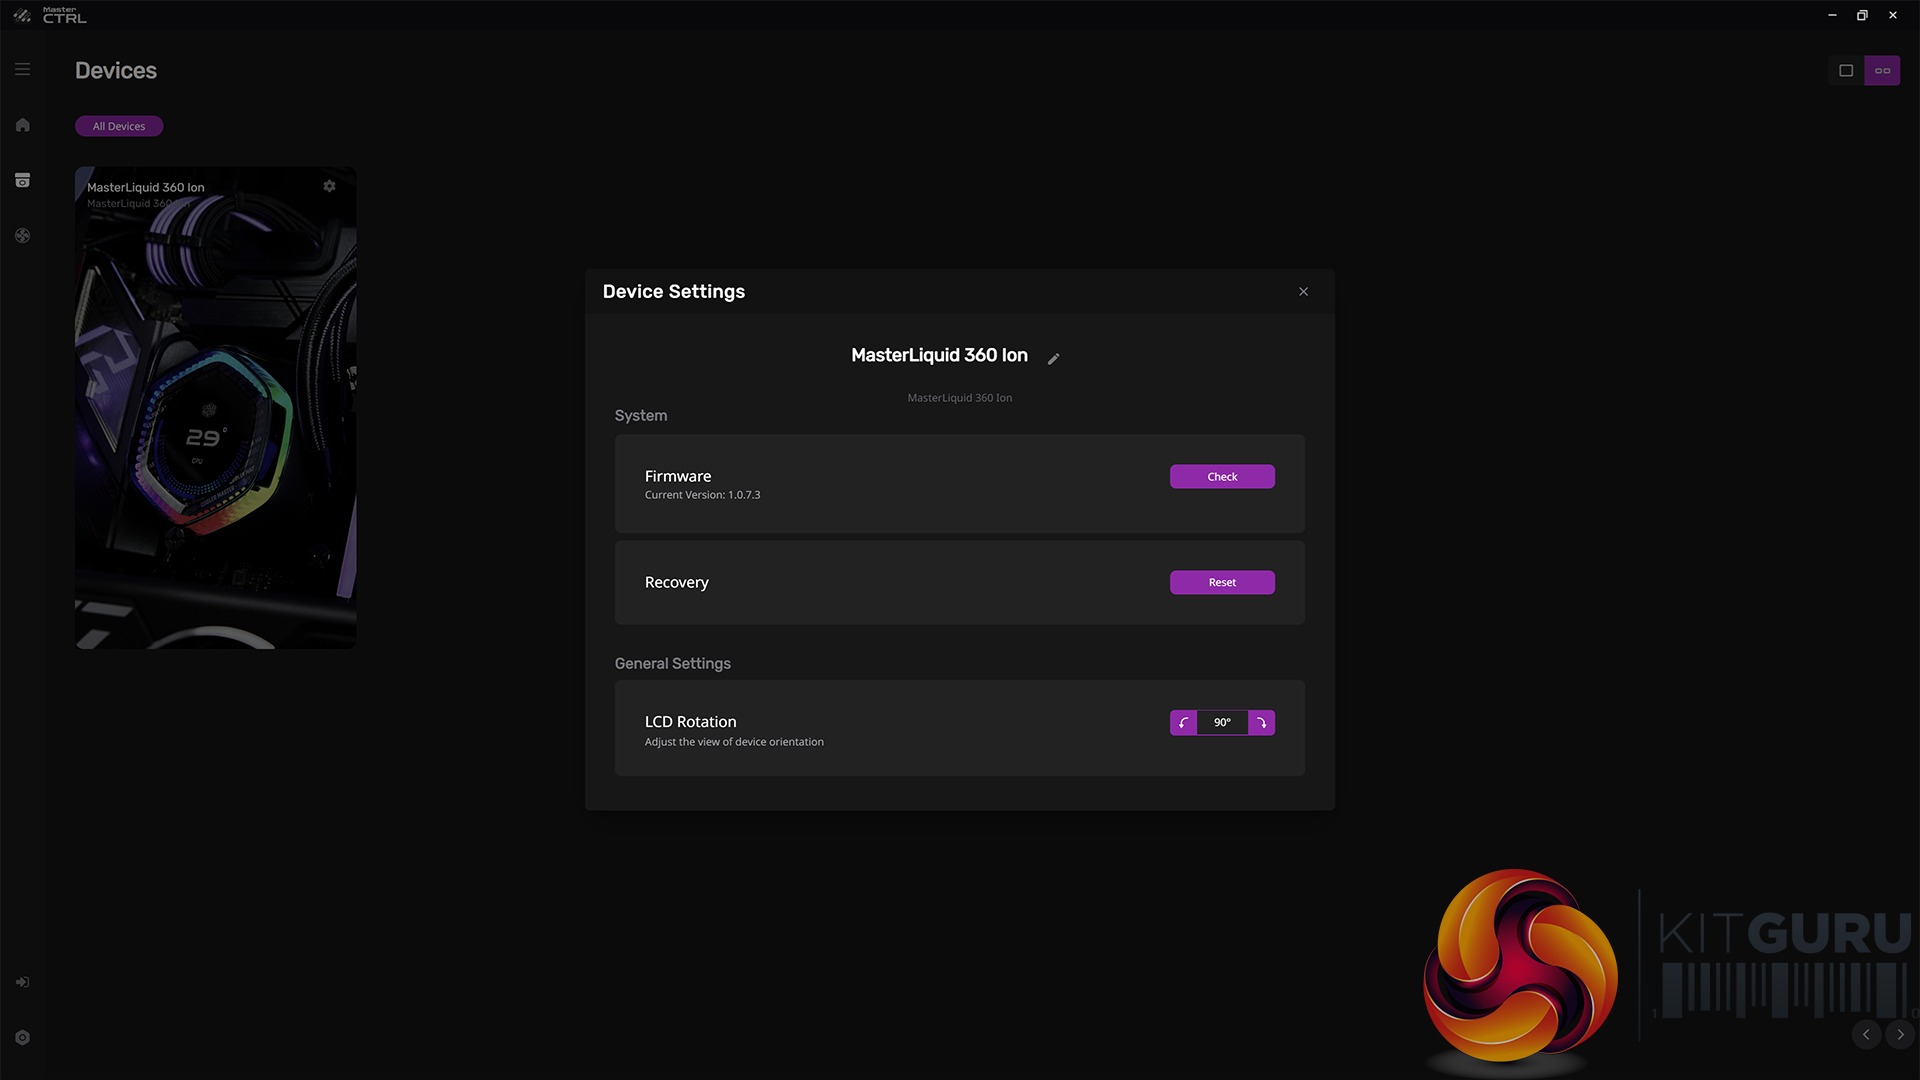
Task: Click the 90° LCD rotation value field
Action: click(x=1222, y=722)
